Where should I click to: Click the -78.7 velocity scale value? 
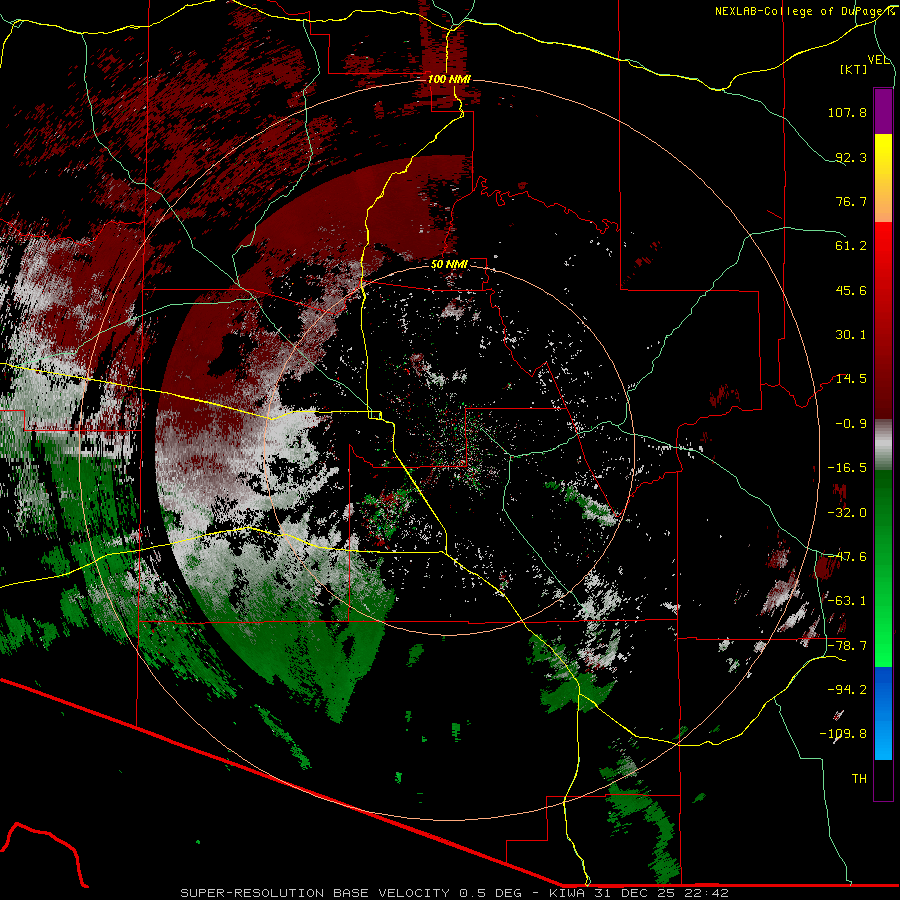tap(847, 646)
